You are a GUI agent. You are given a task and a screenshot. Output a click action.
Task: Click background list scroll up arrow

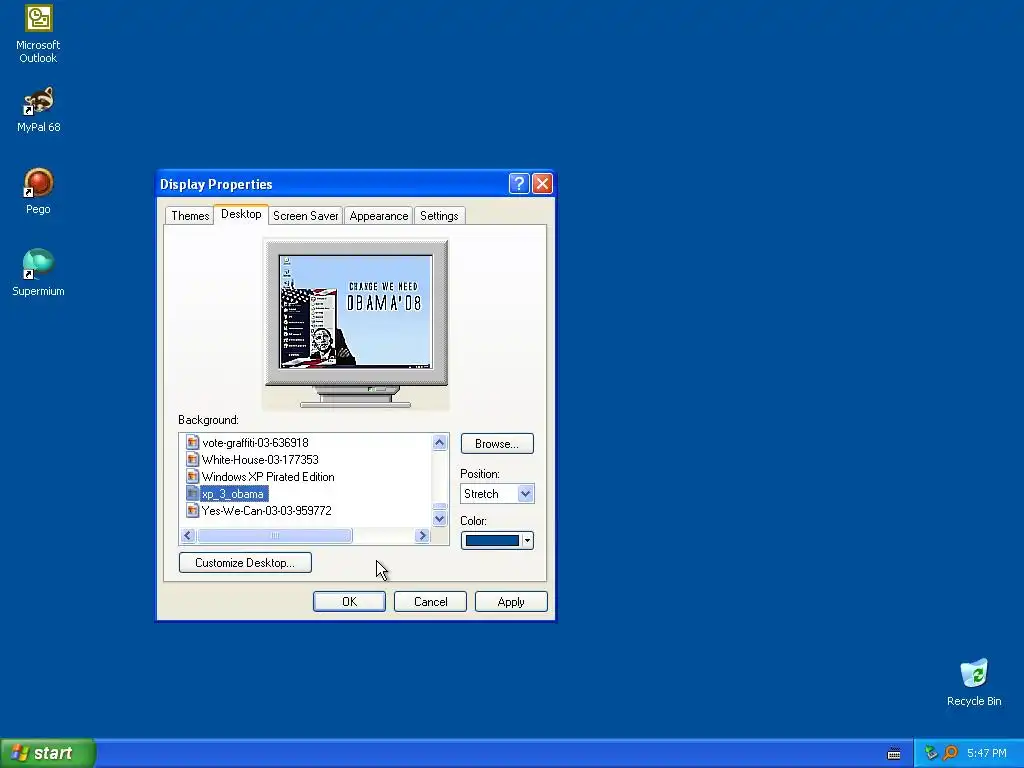point(440,443)
